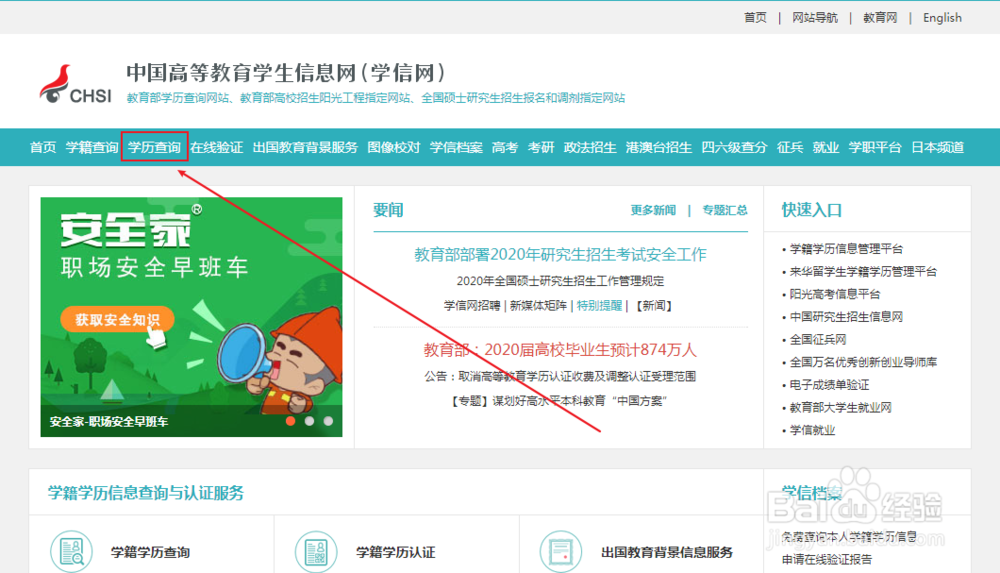
Task: Open the 学籍学历认证 service icon
Action: [x=316, y=551]
